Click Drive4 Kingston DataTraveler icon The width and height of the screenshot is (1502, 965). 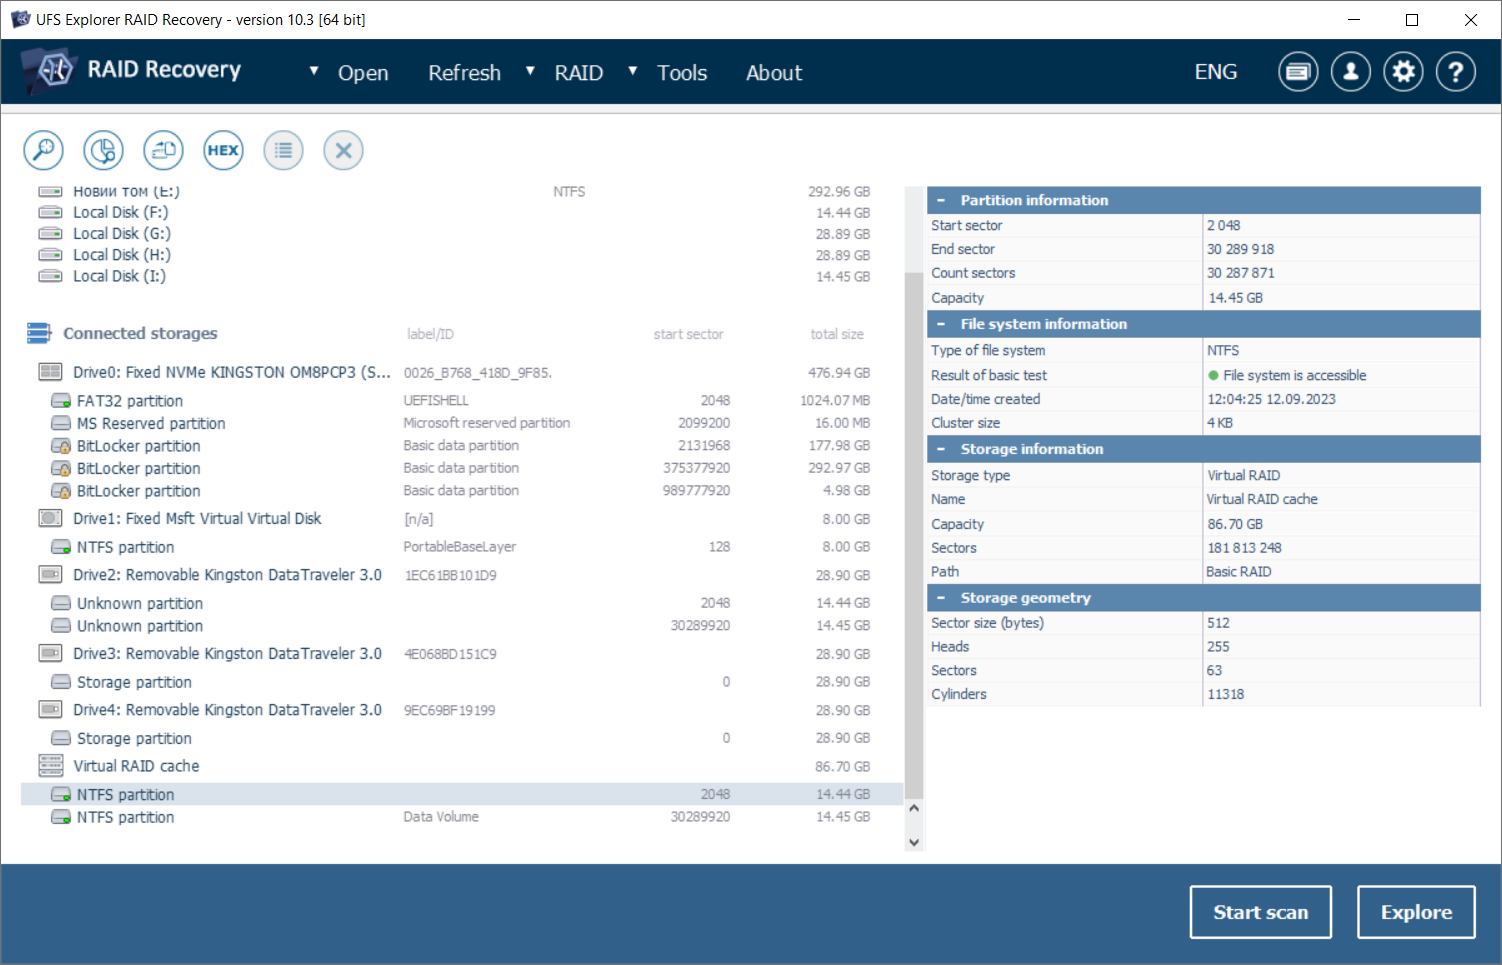(x=50, y=709)
